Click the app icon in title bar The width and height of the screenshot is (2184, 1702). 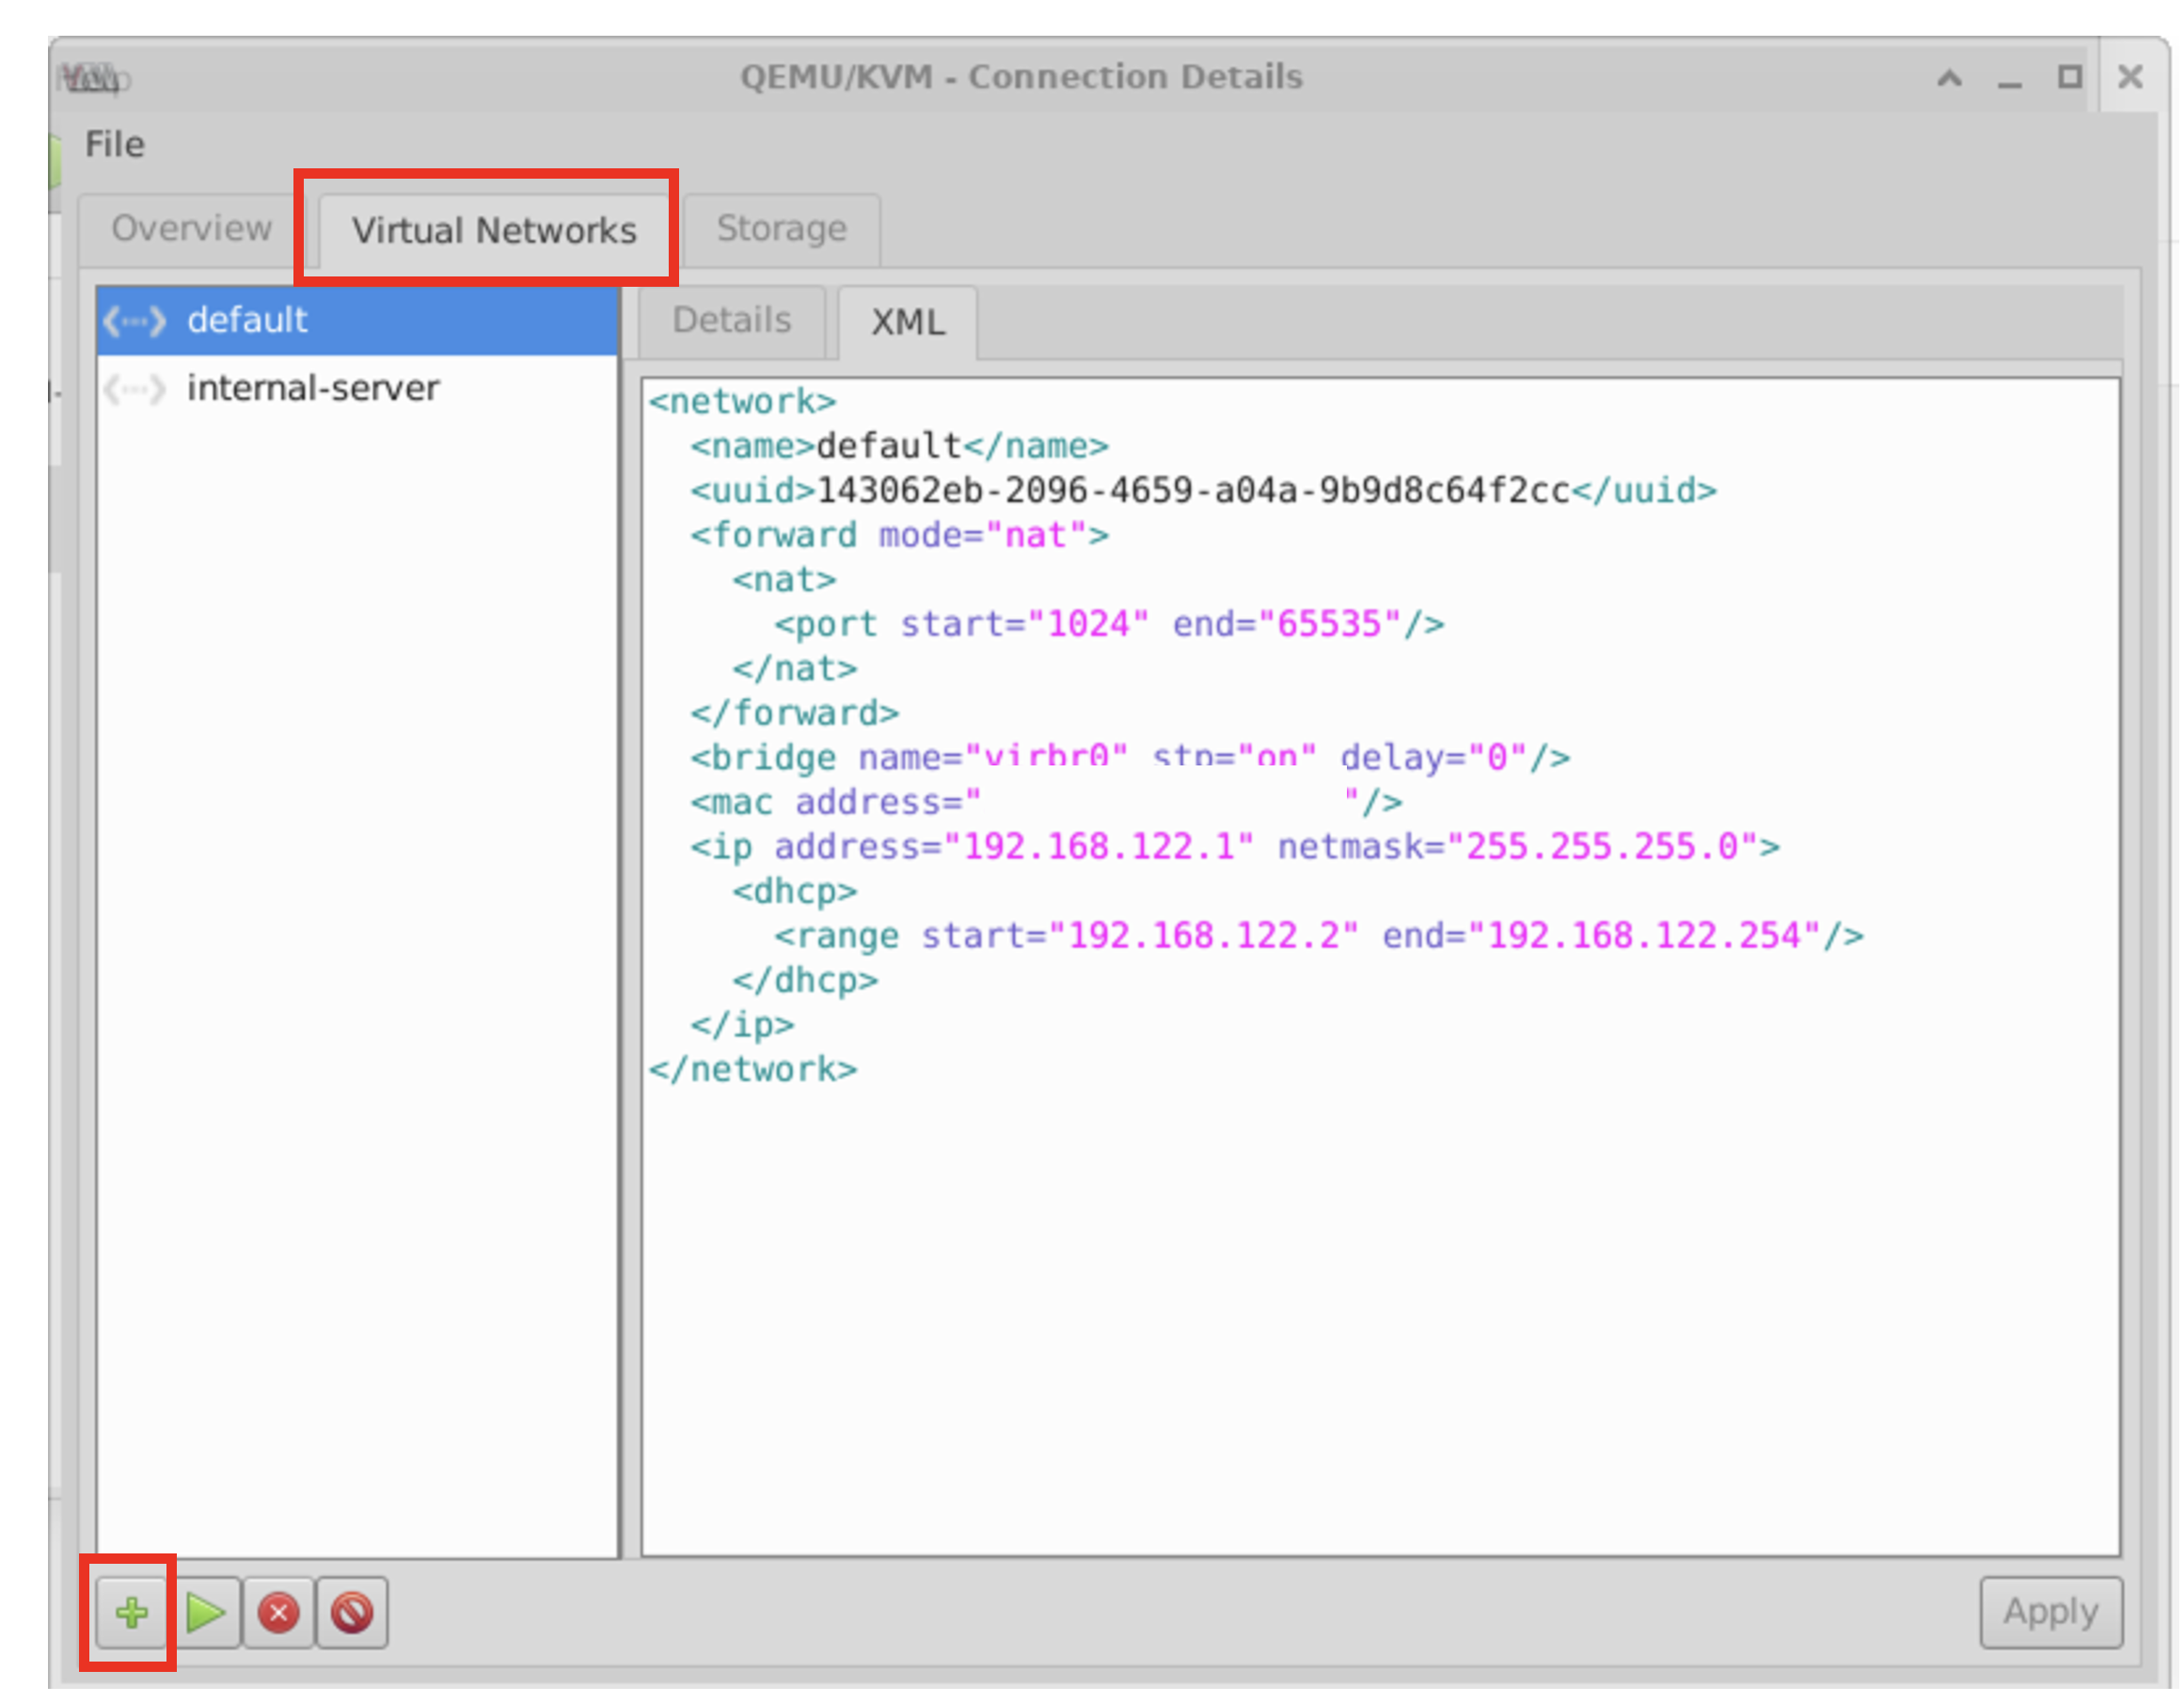[x=92, y=77]
